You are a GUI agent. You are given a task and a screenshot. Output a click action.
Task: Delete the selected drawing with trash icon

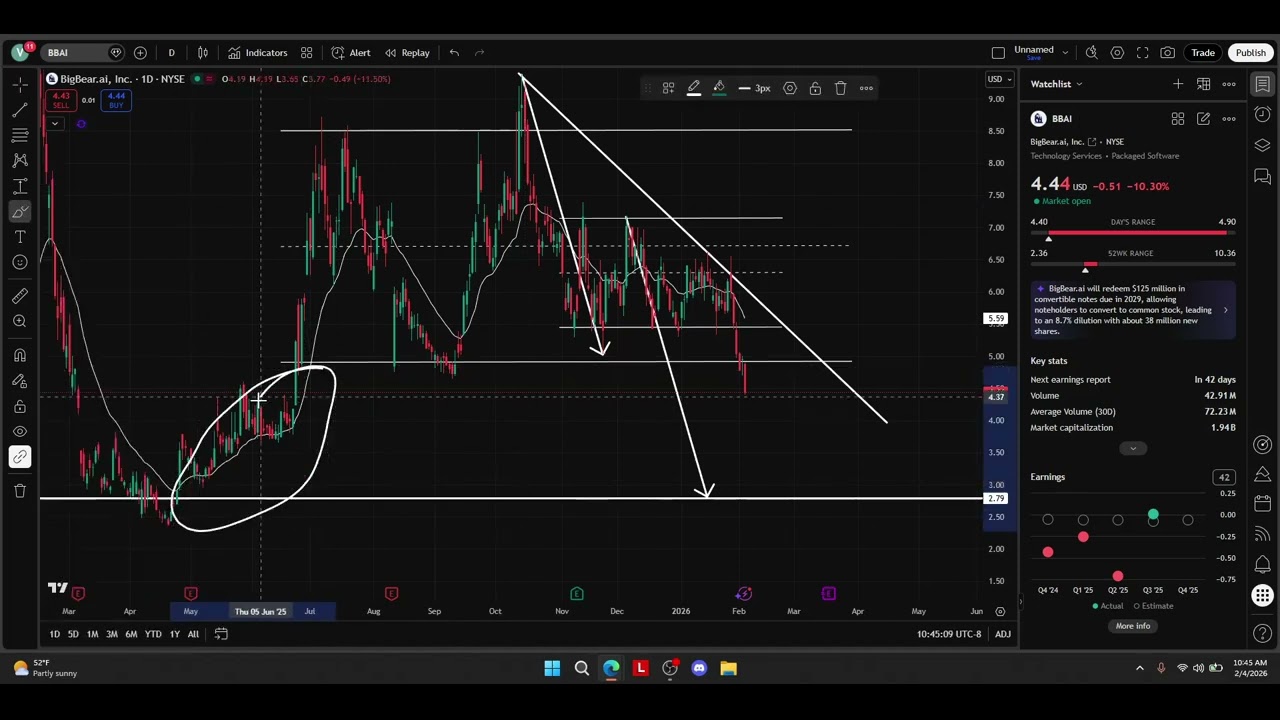pos(841,88)
